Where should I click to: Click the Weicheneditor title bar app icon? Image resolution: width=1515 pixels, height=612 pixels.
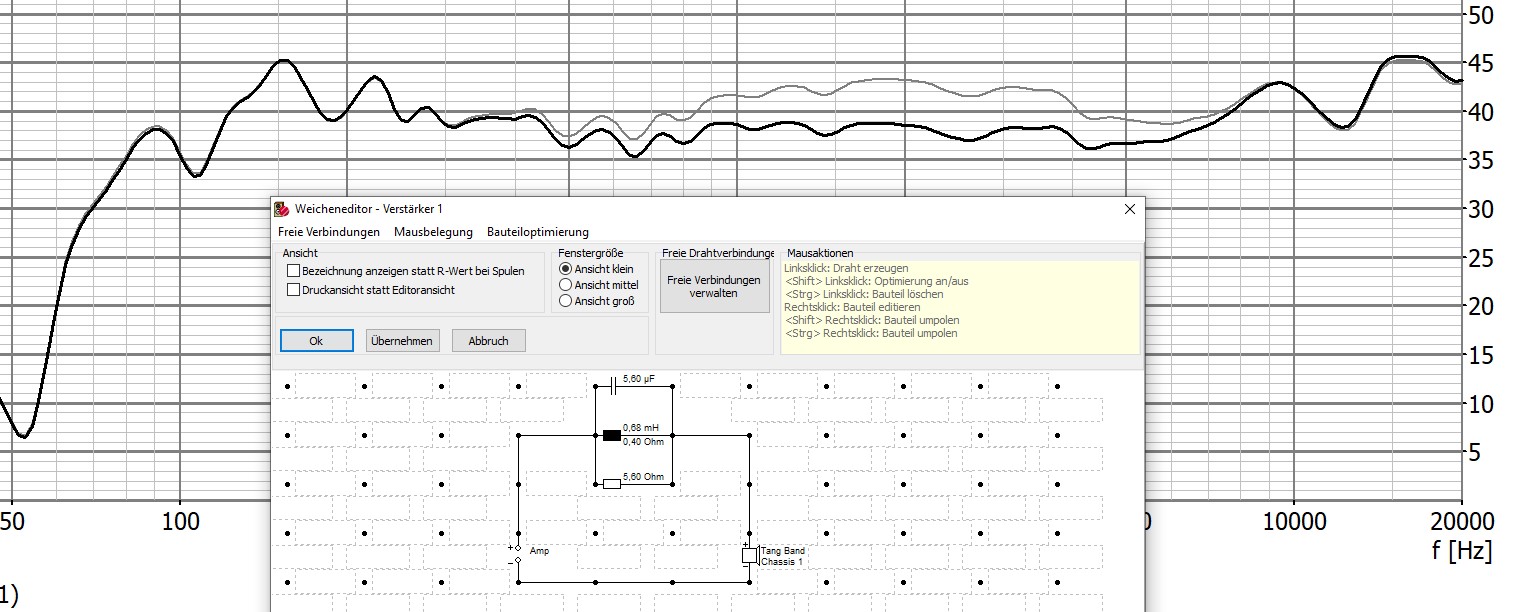282,209
